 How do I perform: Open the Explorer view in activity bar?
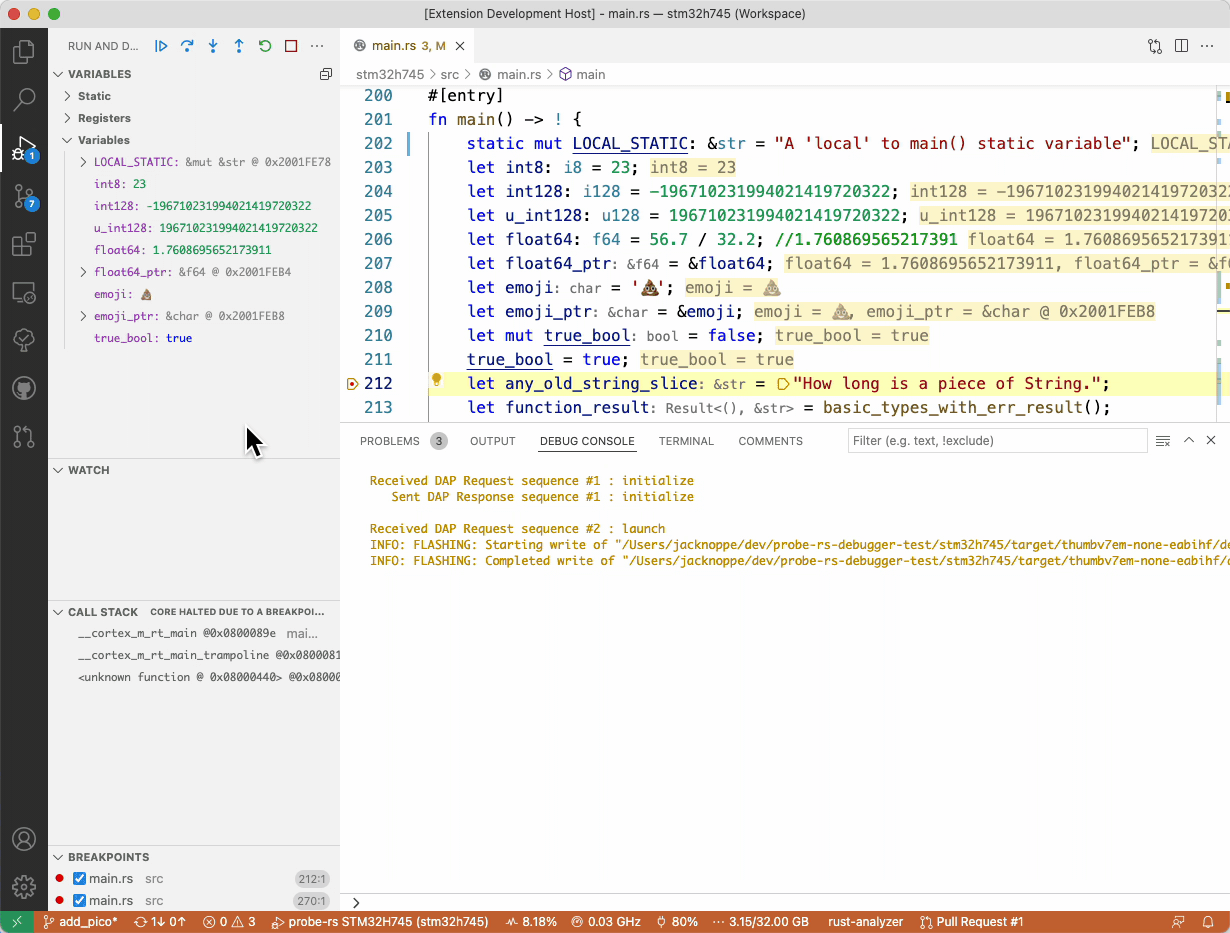(x=24, y=52)
